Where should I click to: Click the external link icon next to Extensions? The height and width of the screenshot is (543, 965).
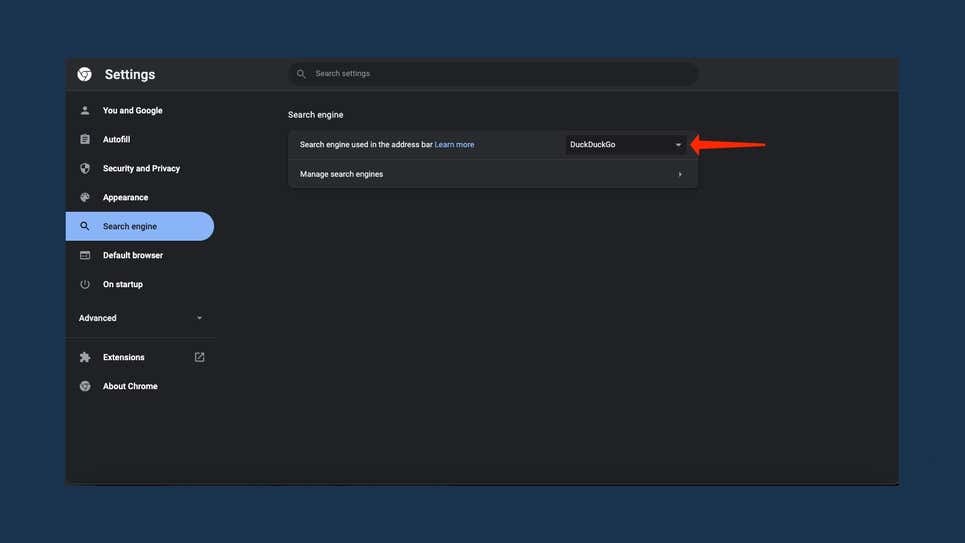(199, 357)
